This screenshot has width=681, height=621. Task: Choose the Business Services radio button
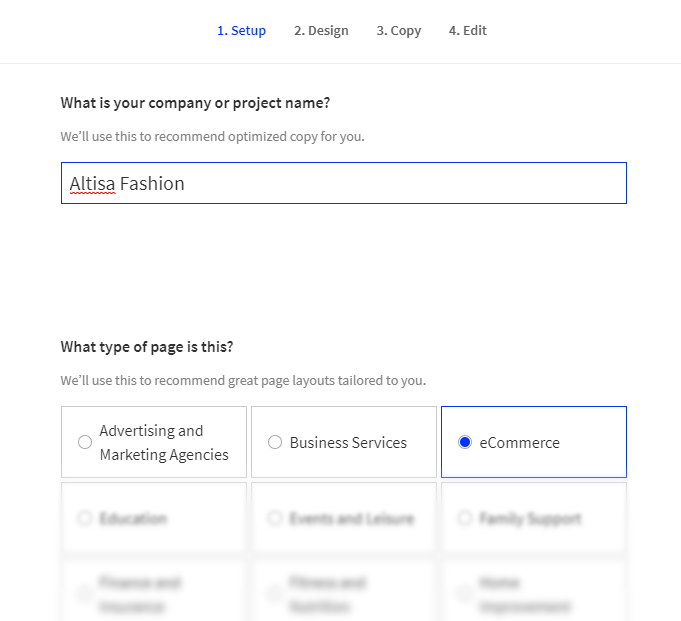[x=275, y=442]
